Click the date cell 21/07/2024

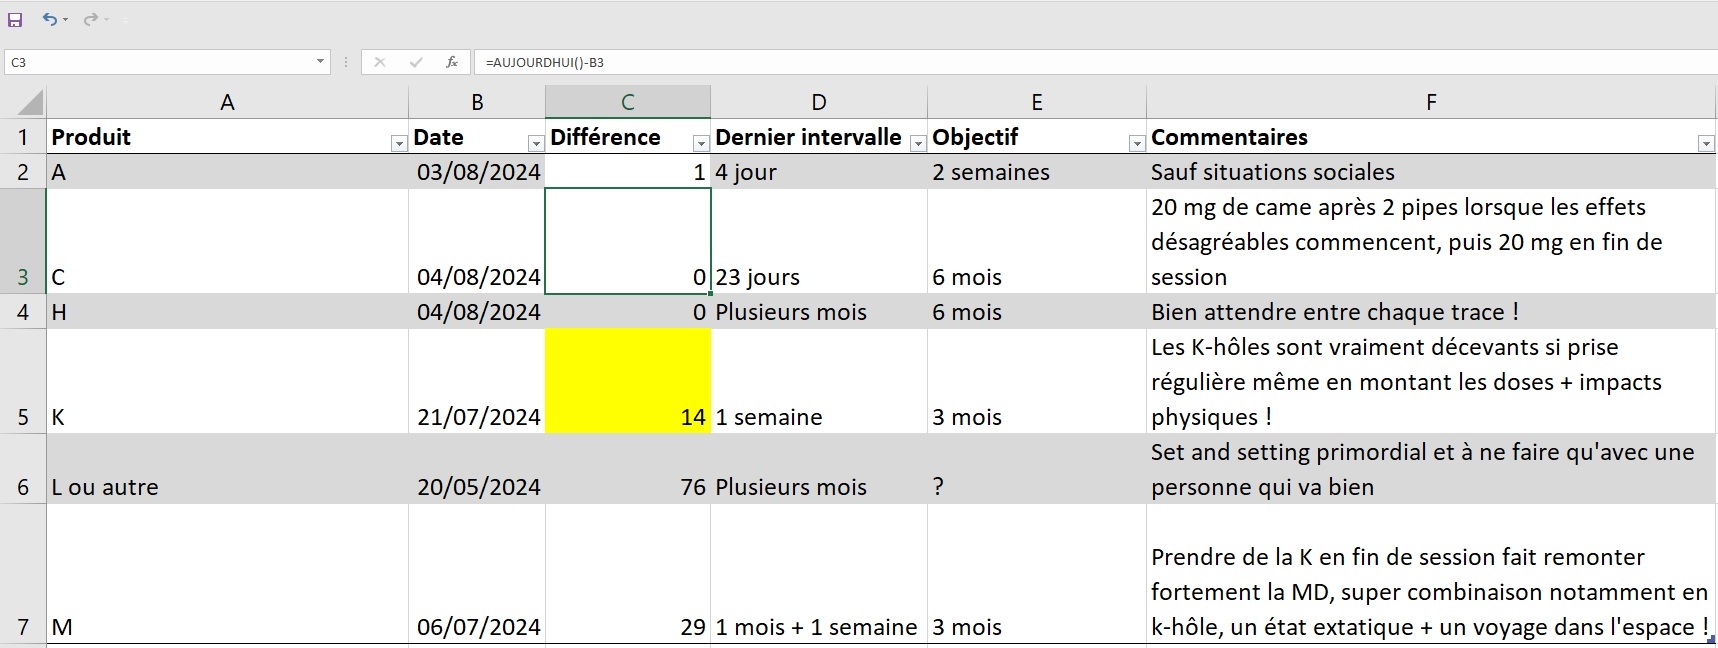(x=477, y=381)
